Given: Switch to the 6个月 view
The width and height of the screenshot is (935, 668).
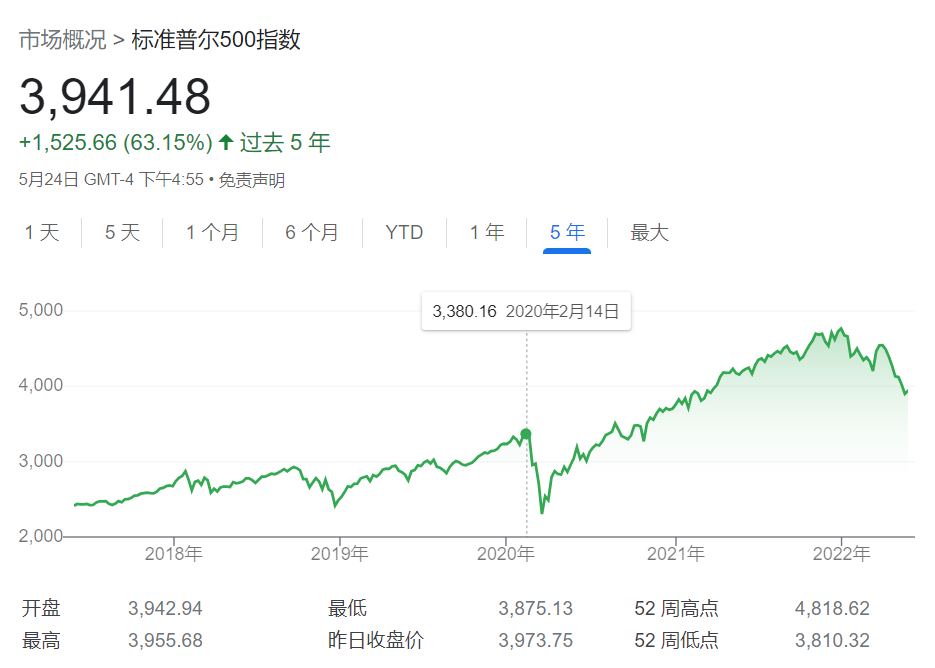Looking at the screenshot, I should coord(312,231).
